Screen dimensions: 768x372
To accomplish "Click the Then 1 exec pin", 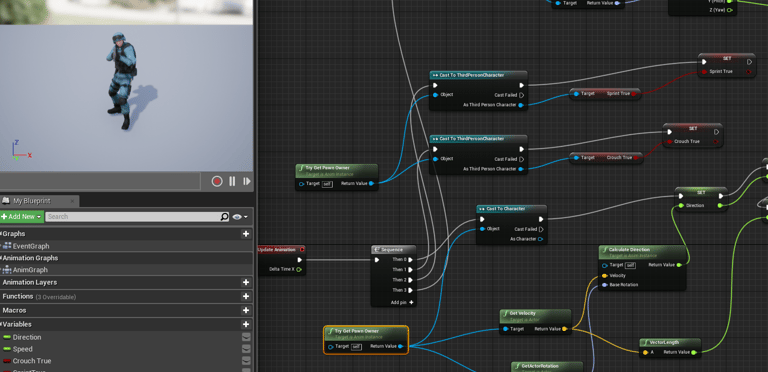I will 410,270.
